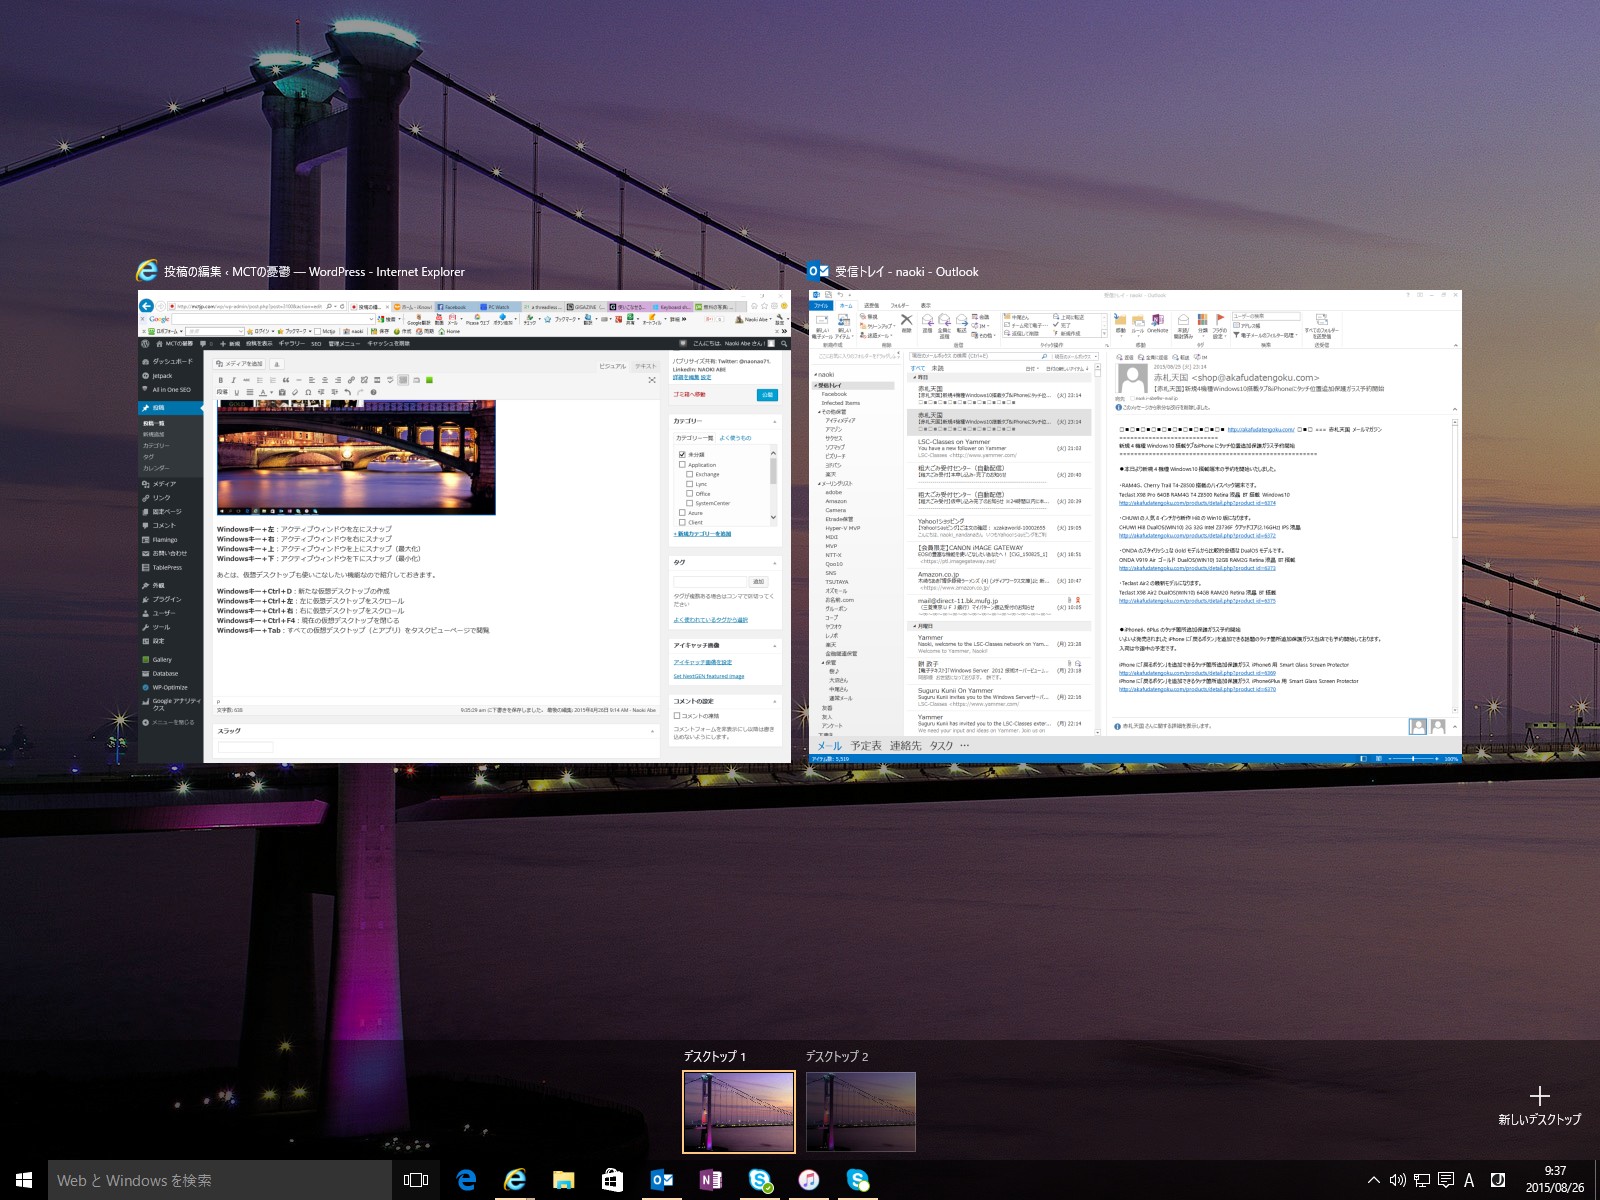Check the Lync category checkbox
1600x1200 pixels.
(689, 484)
